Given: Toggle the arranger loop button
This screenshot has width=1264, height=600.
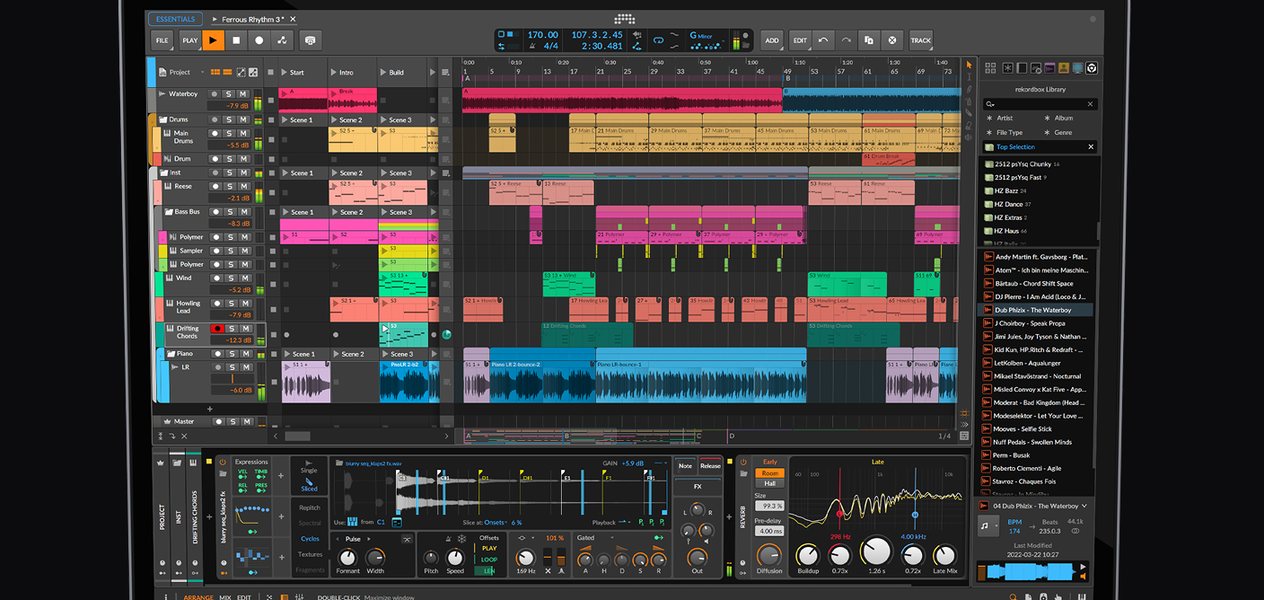Looking at the screenshot, I should click(x=659, y=40).
